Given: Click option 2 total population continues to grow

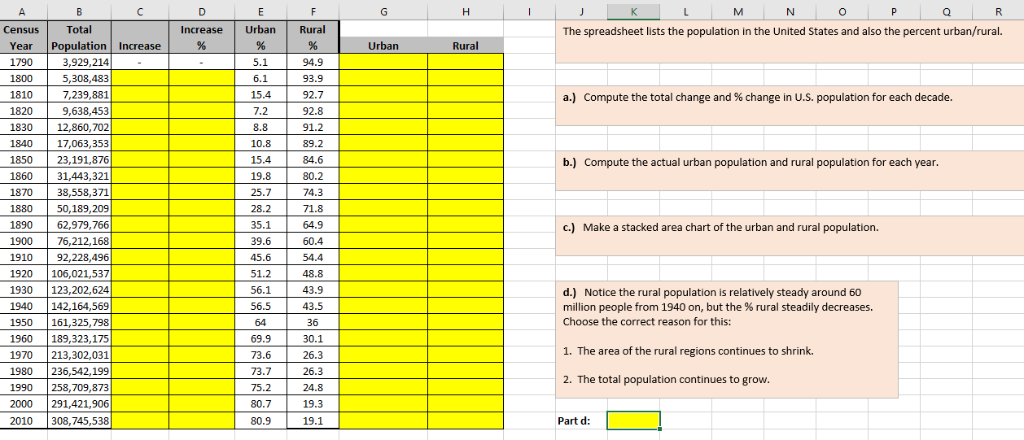Looking at the screenshot, I should [x=667, y=379].
